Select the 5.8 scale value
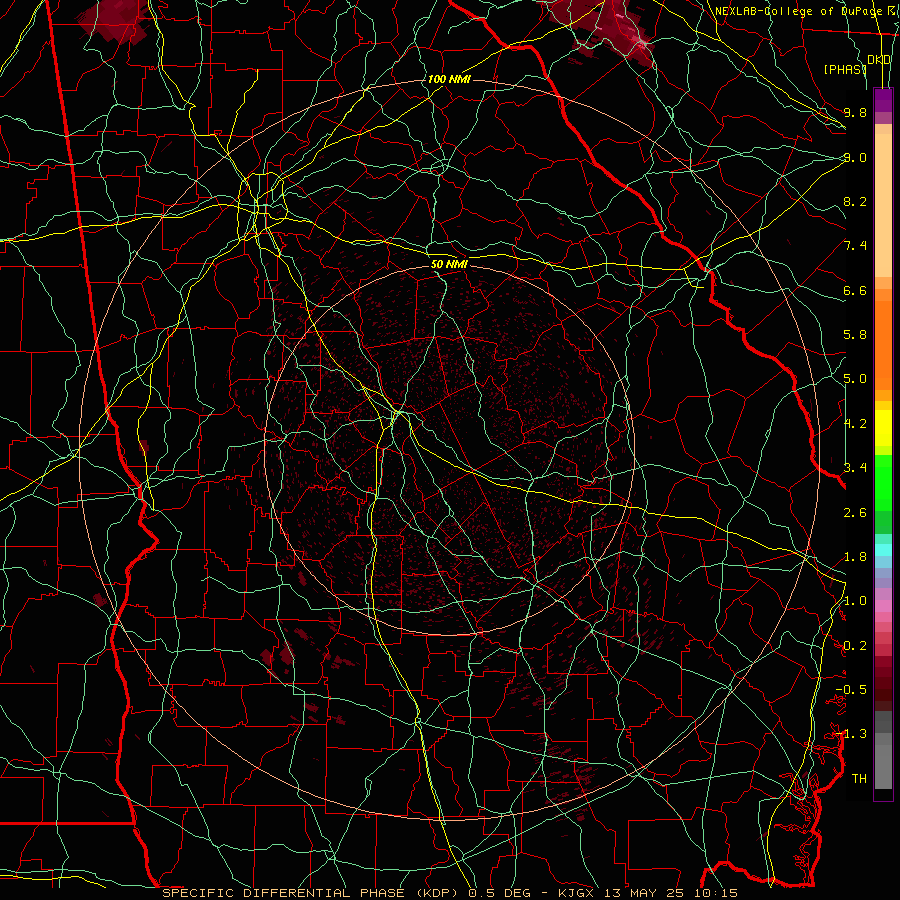 855,335
